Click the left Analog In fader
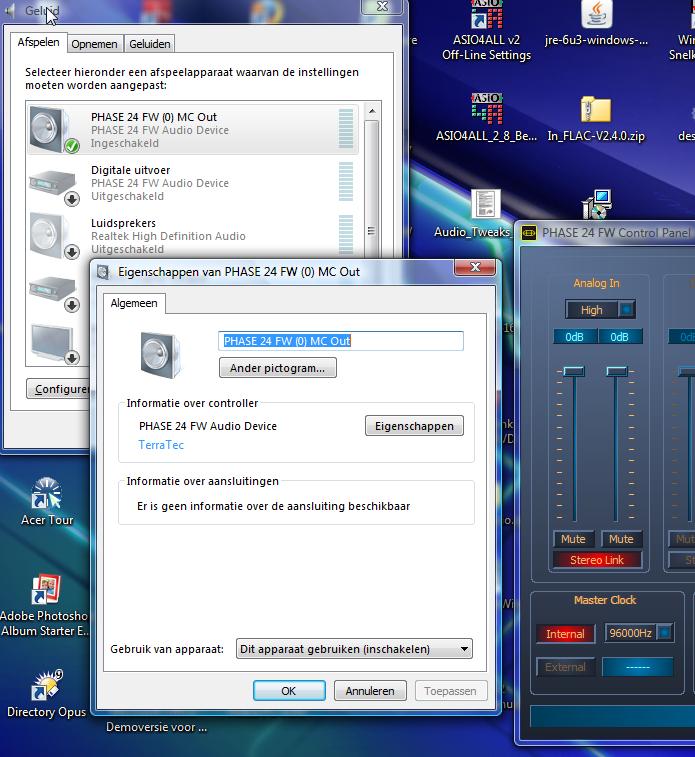 tap(574, 371)
